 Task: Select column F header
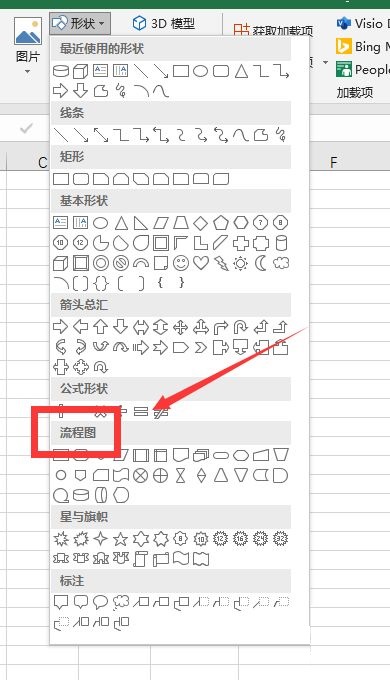pos(334,163)
